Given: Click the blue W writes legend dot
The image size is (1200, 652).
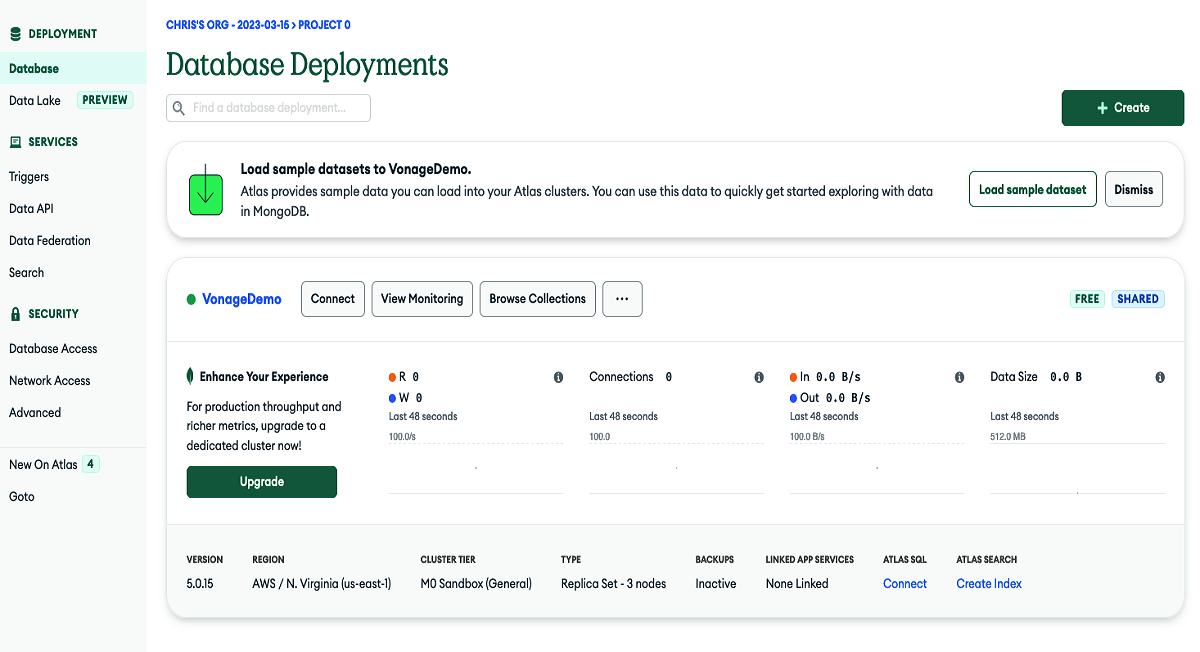Looking at the screenshot, I should (393, 398).
